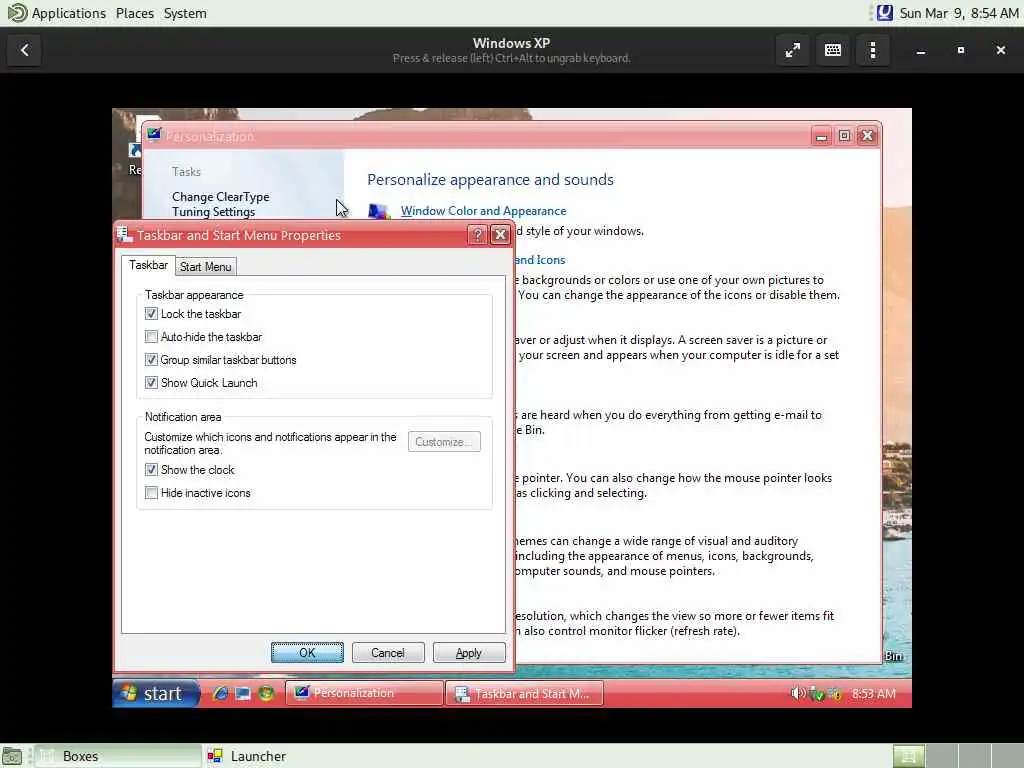This screenshot has width=1024, height=768.
Task: Click Change ClearType Tuning Settings task
Action: click(x=220, y=204)
